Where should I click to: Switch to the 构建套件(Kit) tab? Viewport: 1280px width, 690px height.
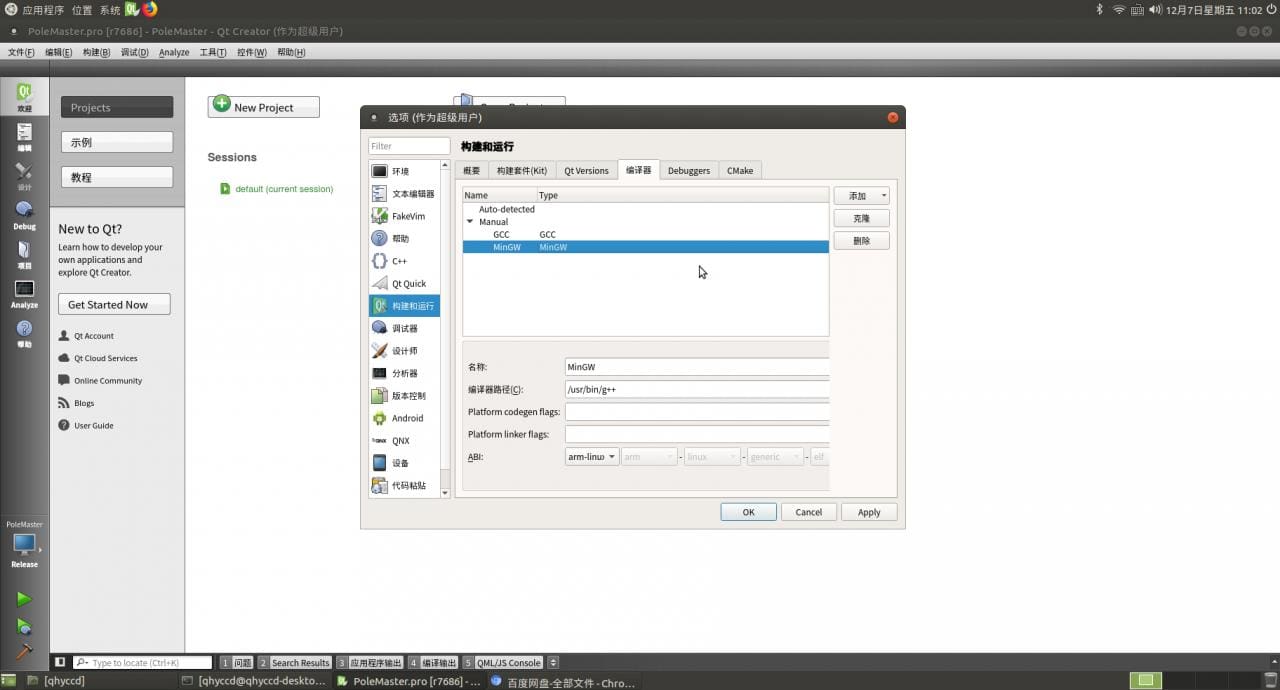[x=522, y=171]
